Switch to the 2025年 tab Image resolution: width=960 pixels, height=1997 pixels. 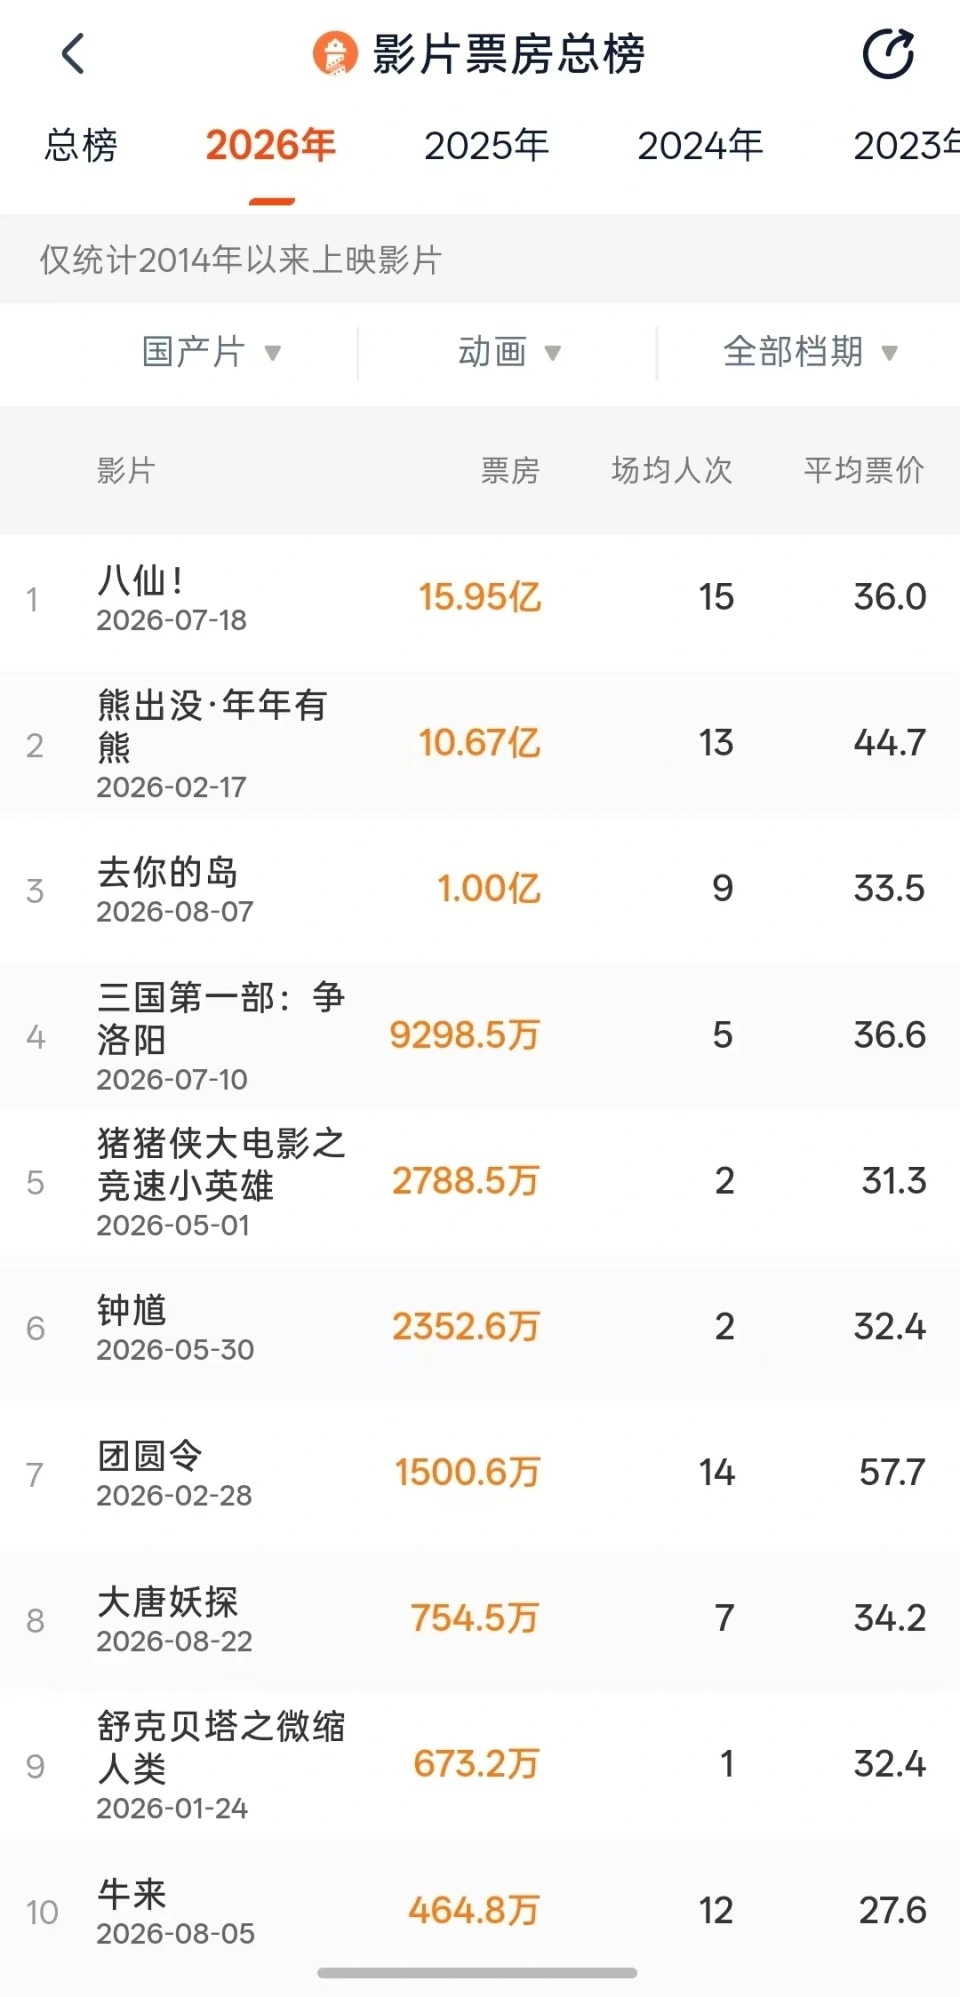[486, 146]
